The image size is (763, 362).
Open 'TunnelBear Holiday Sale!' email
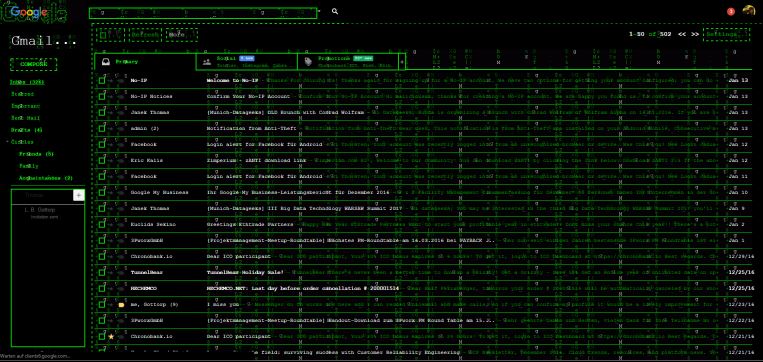click(245, 272)
